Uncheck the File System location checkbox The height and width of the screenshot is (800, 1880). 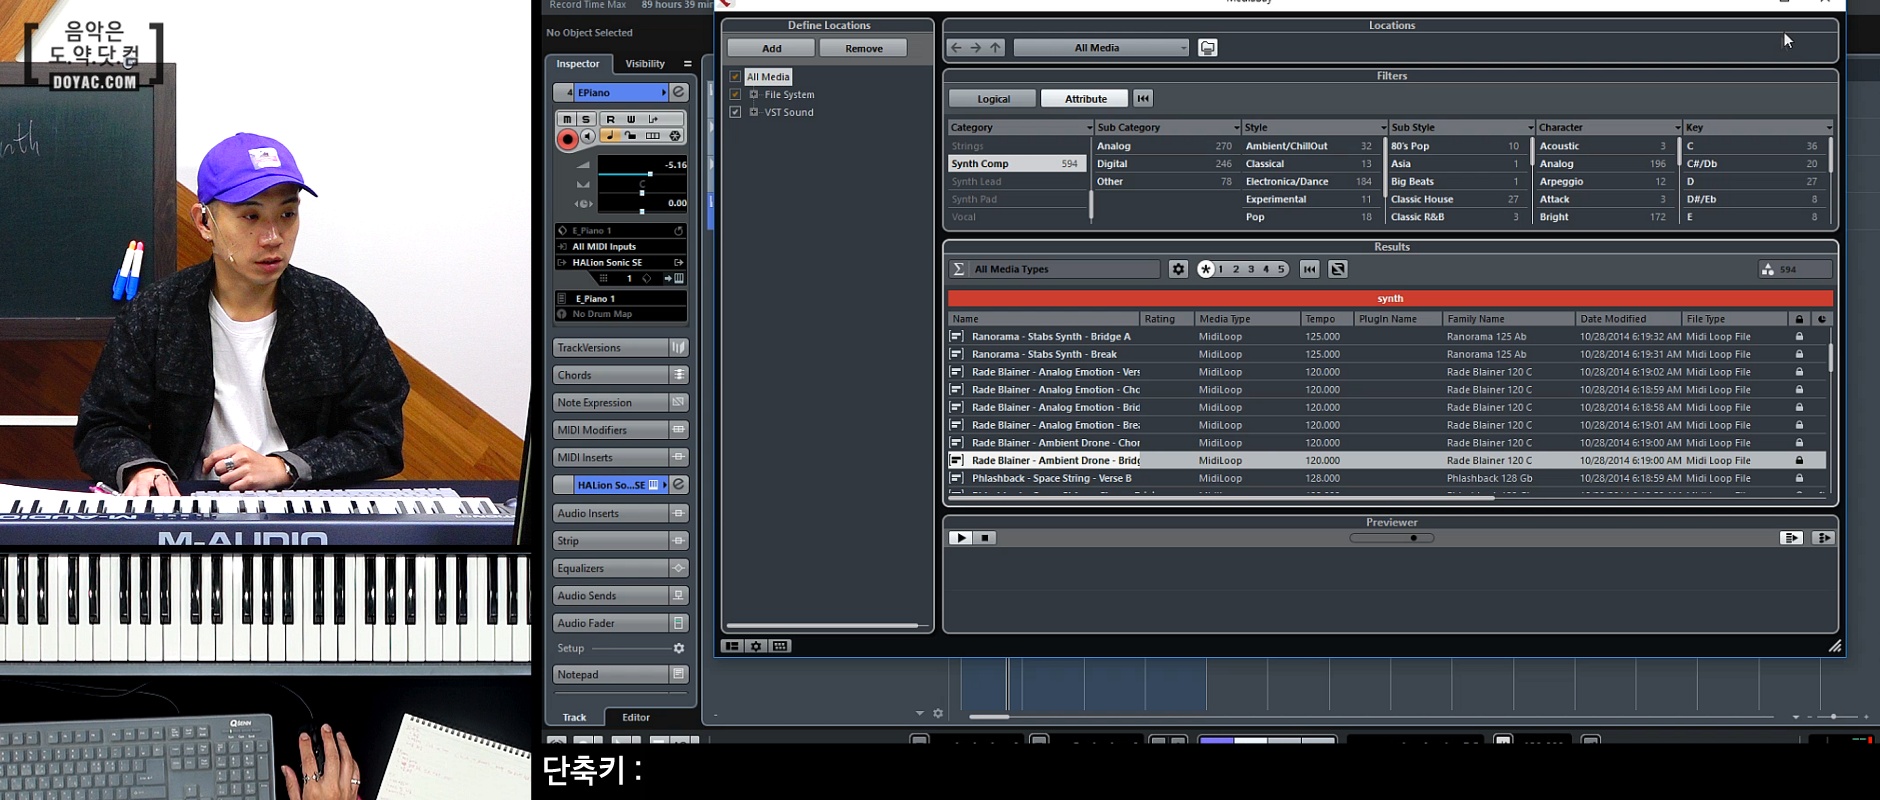(735, 95)
